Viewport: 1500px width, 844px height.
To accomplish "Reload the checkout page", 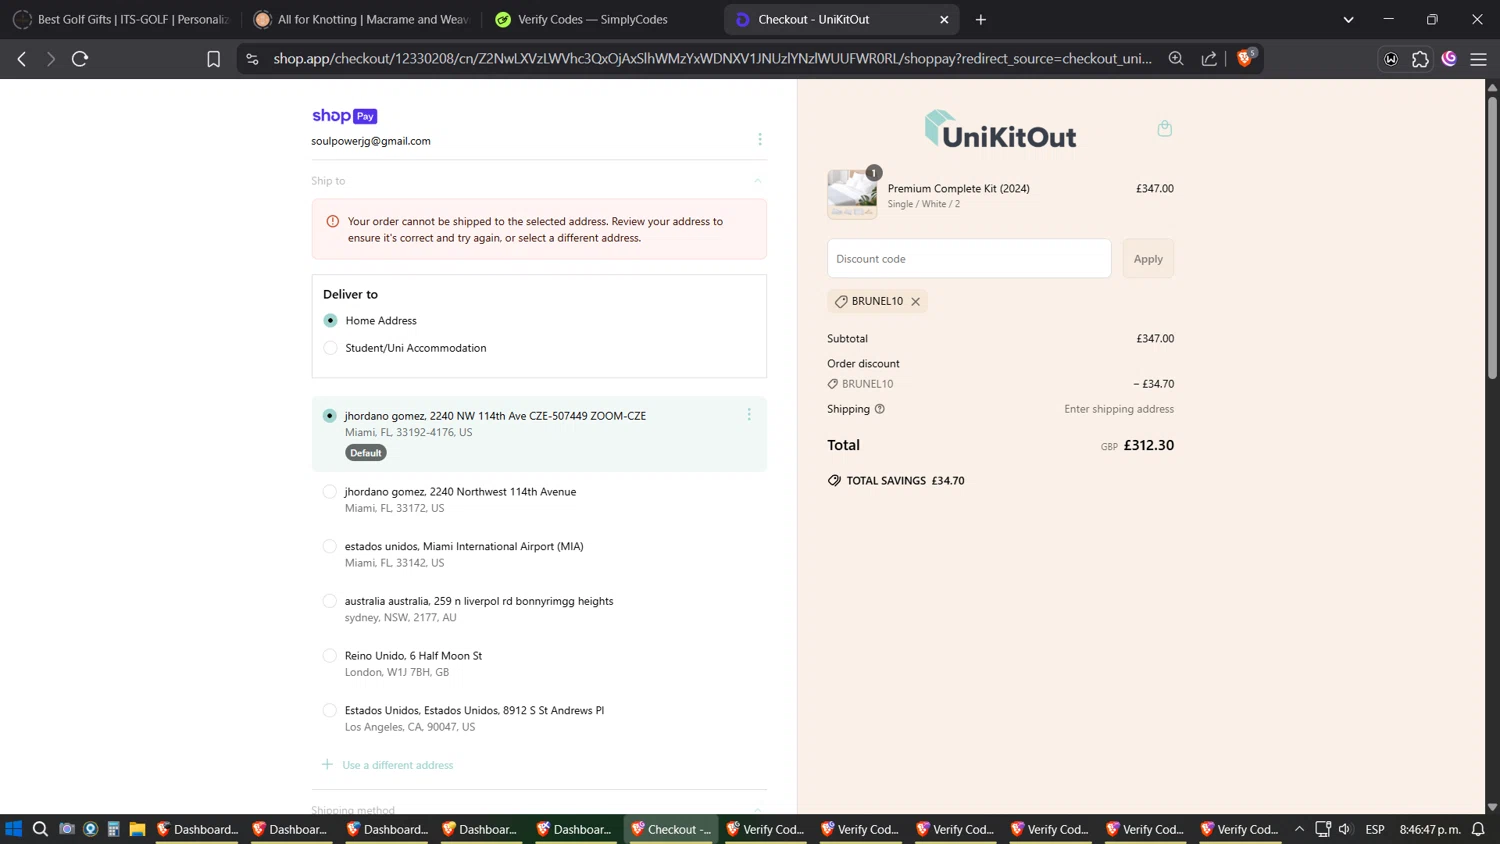I will coord(80,59).
